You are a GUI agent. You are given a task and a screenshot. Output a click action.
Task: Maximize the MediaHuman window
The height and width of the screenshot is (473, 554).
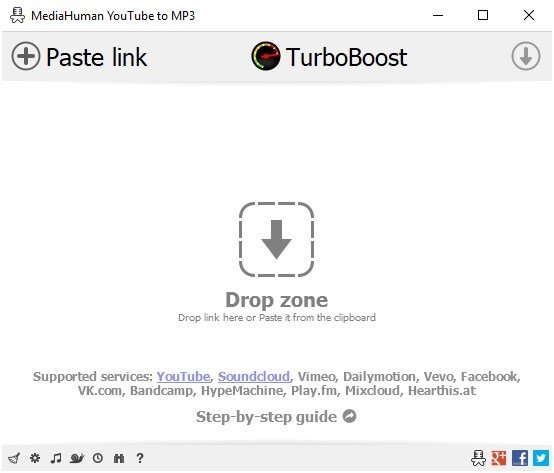pyautogui.click(x=483, y=15)
